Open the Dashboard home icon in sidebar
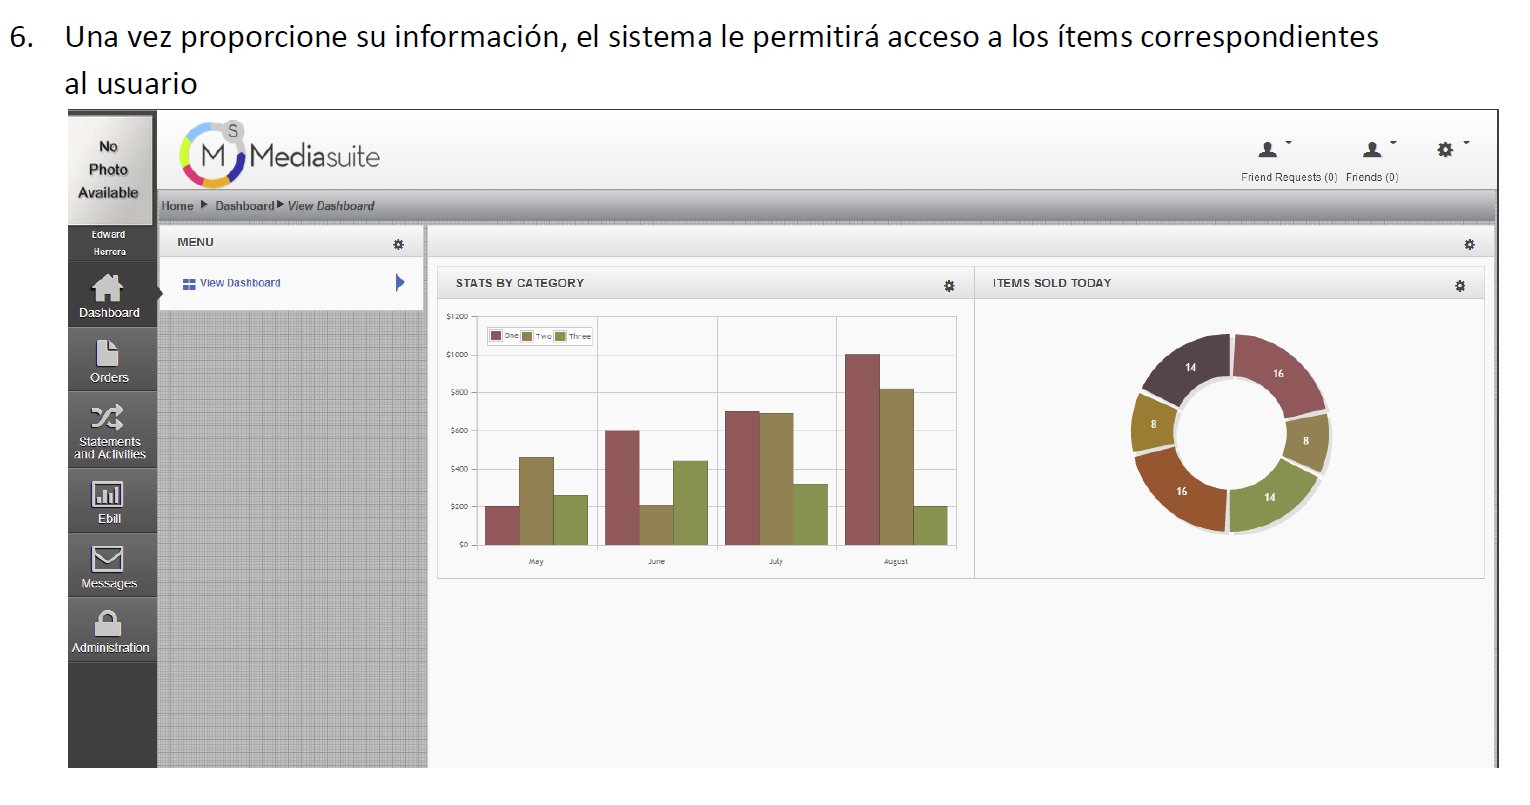 (x=108, y=289)
